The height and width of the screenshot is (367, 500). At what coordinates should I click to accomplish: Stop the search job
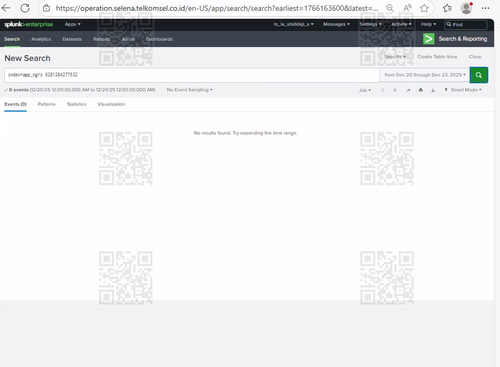click(x=395, y=90)
